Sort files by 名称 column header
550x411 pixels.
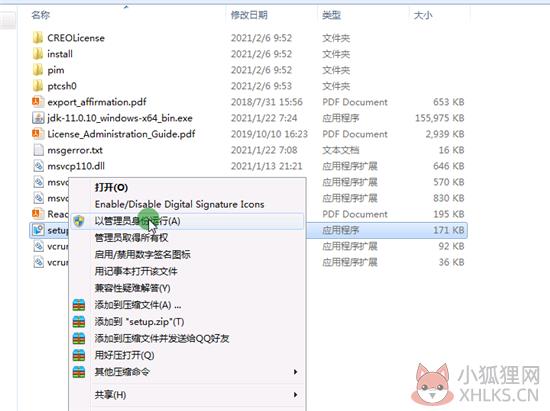point(41,15)
